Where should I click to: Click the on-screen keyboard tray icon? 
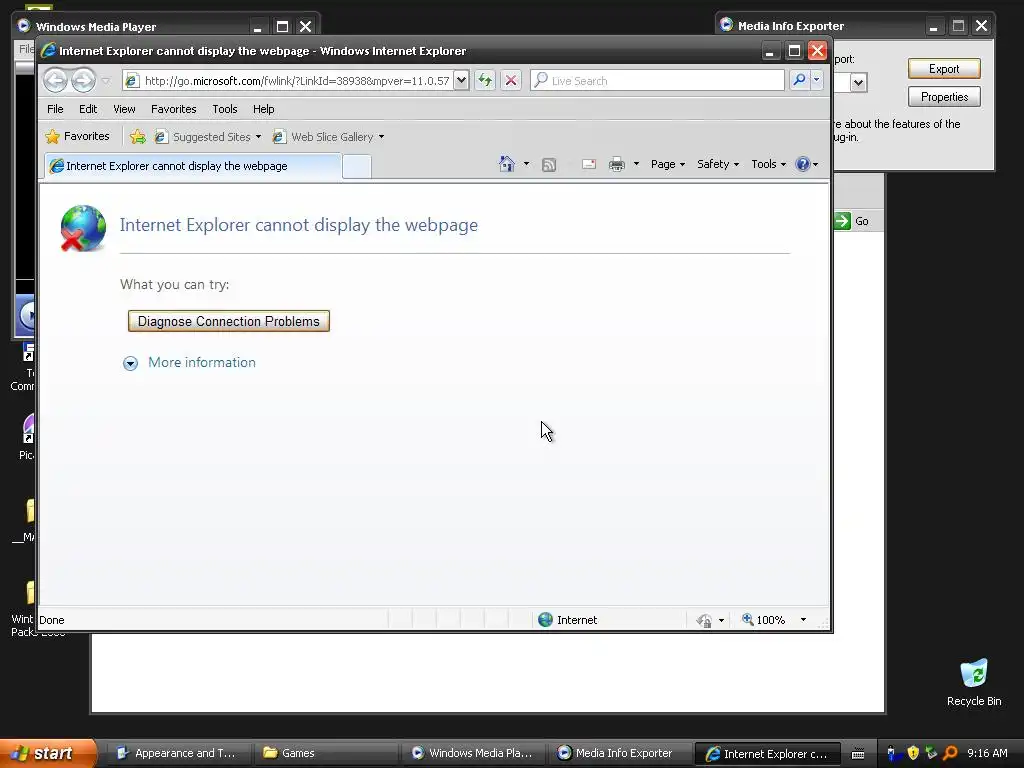click(858, 754)
